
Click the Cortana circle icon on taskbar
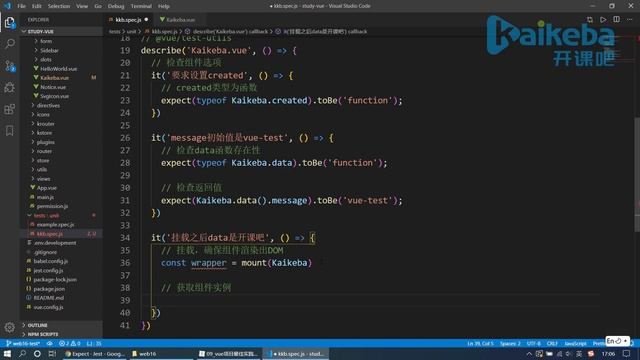click(37, 354)
